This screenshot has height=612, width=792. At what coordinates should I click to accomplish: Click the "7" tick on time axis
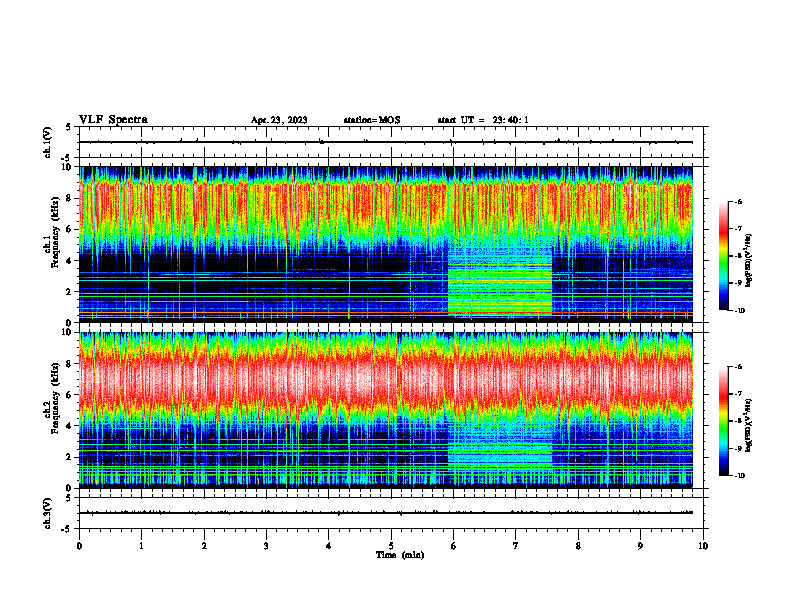coord(516,546)
